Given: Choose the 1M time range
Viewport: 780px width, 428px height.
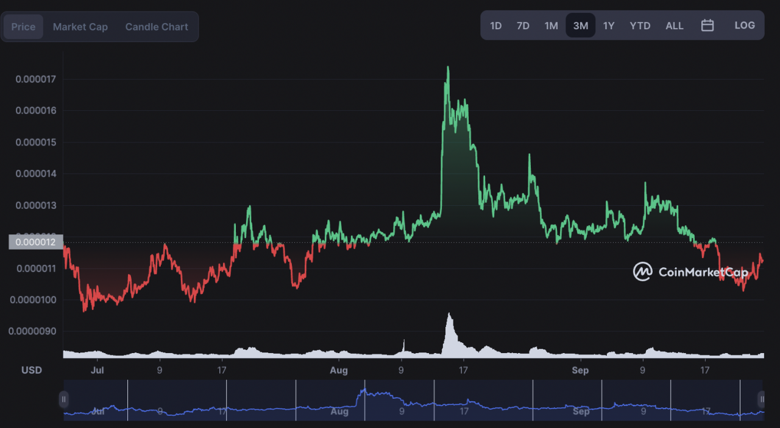Looking at the screenshot, I should coord(551,26).
